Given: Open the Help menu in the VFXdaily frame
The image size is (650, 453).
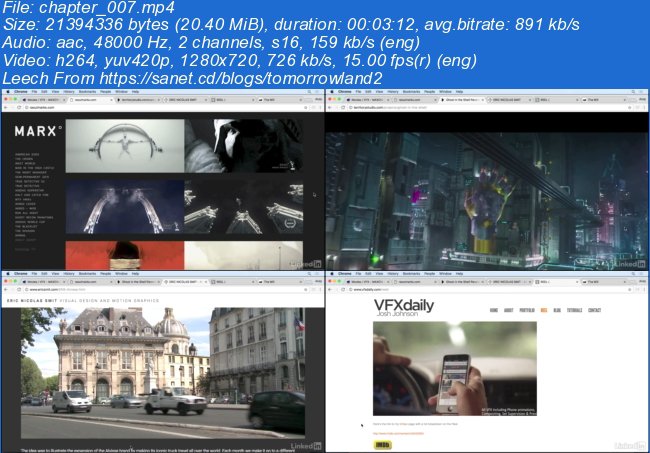Looking at the screenshot, I should (459, 274).
